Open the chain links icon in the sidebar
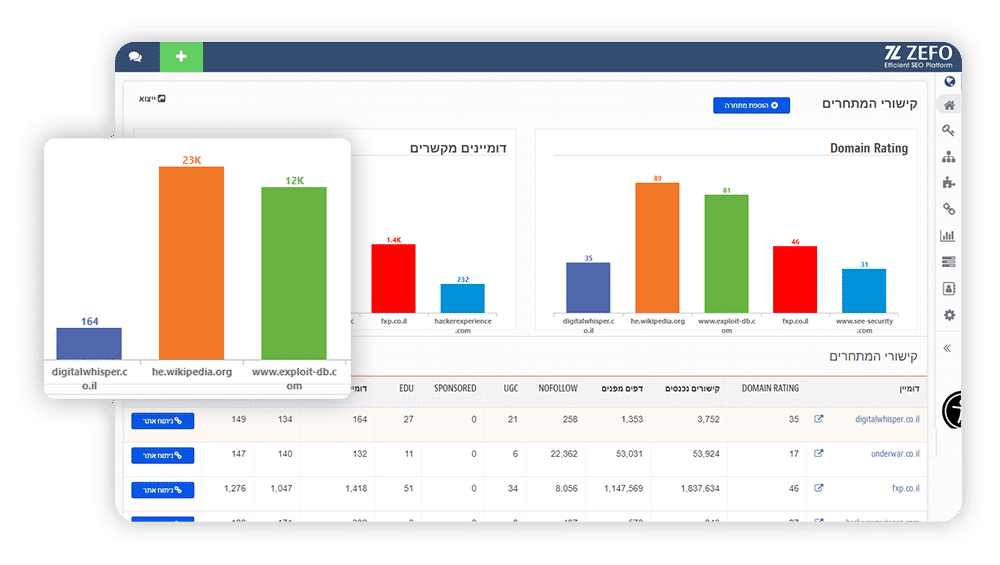 click(948, 209)
